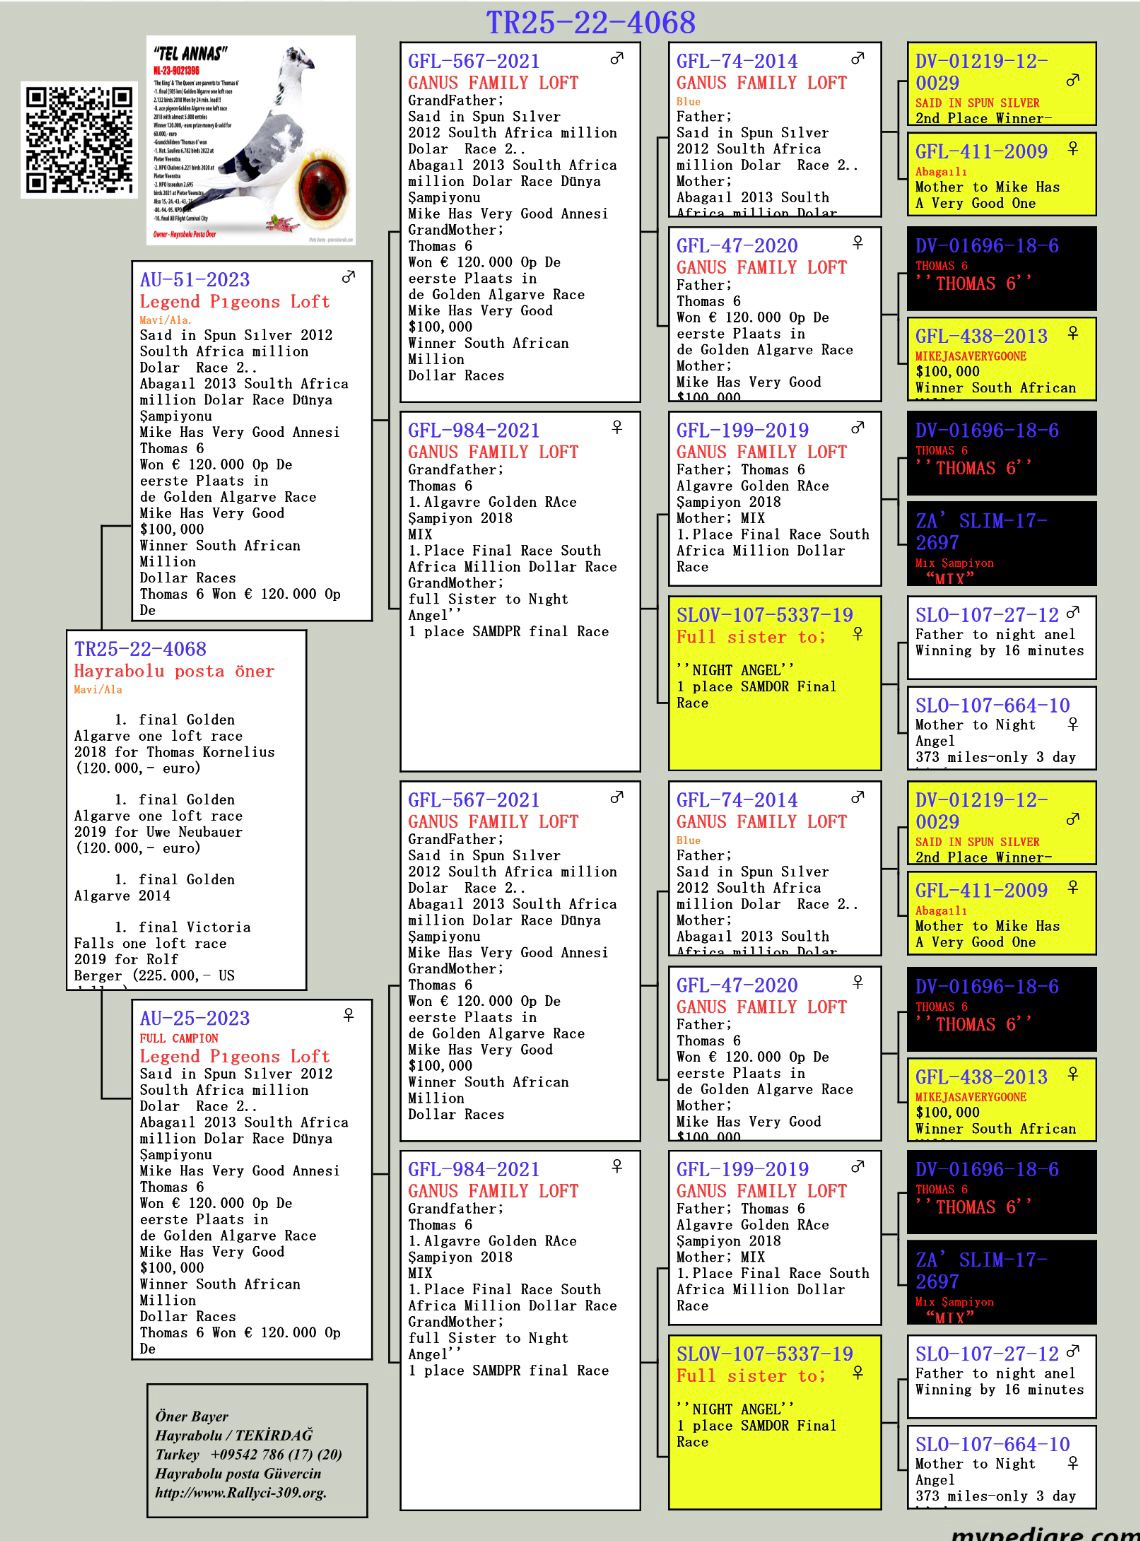The width and height of the screenshot is (1140, 1541).
Task: Select the lower GFL-567-2021 ring heading
Action: (x=474, y=799)
